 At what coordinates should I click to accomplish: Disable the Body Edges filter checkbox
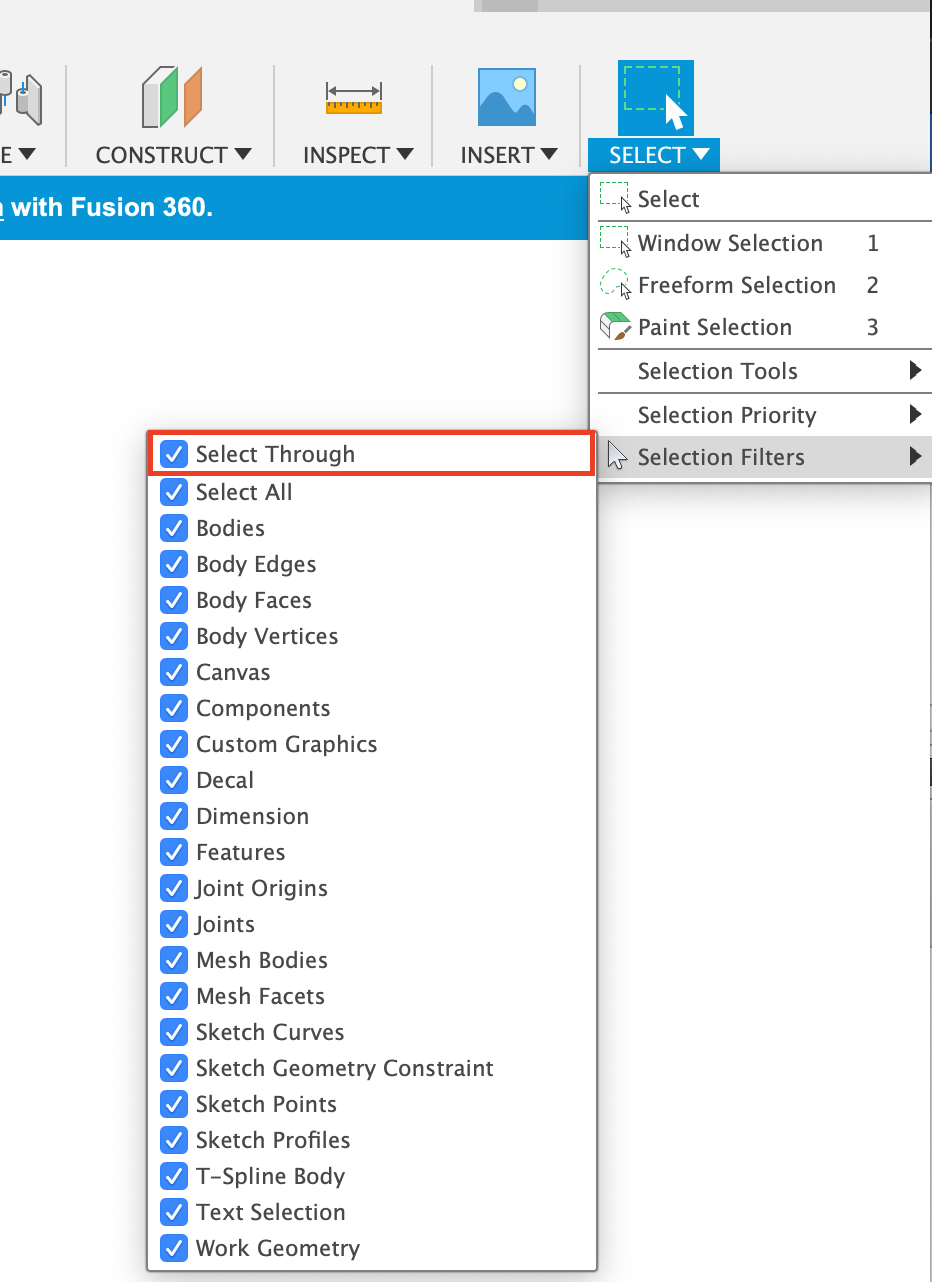click(x=174, y=564)
